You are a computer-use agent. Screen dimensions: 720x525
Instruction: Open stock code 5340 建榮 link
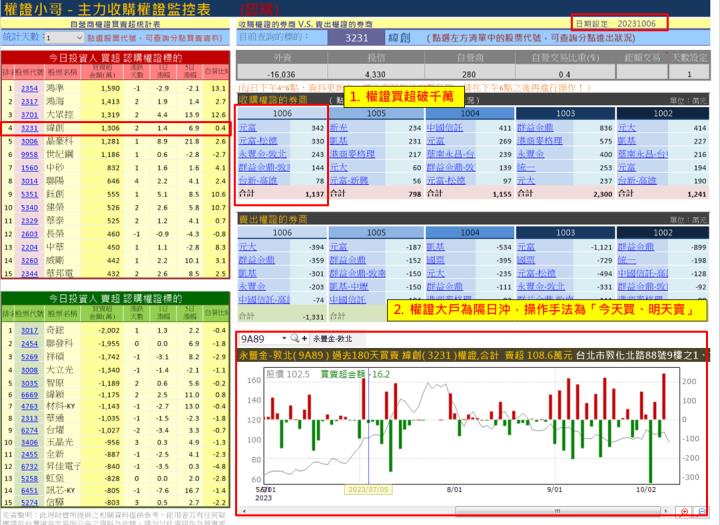coord(29,208)
